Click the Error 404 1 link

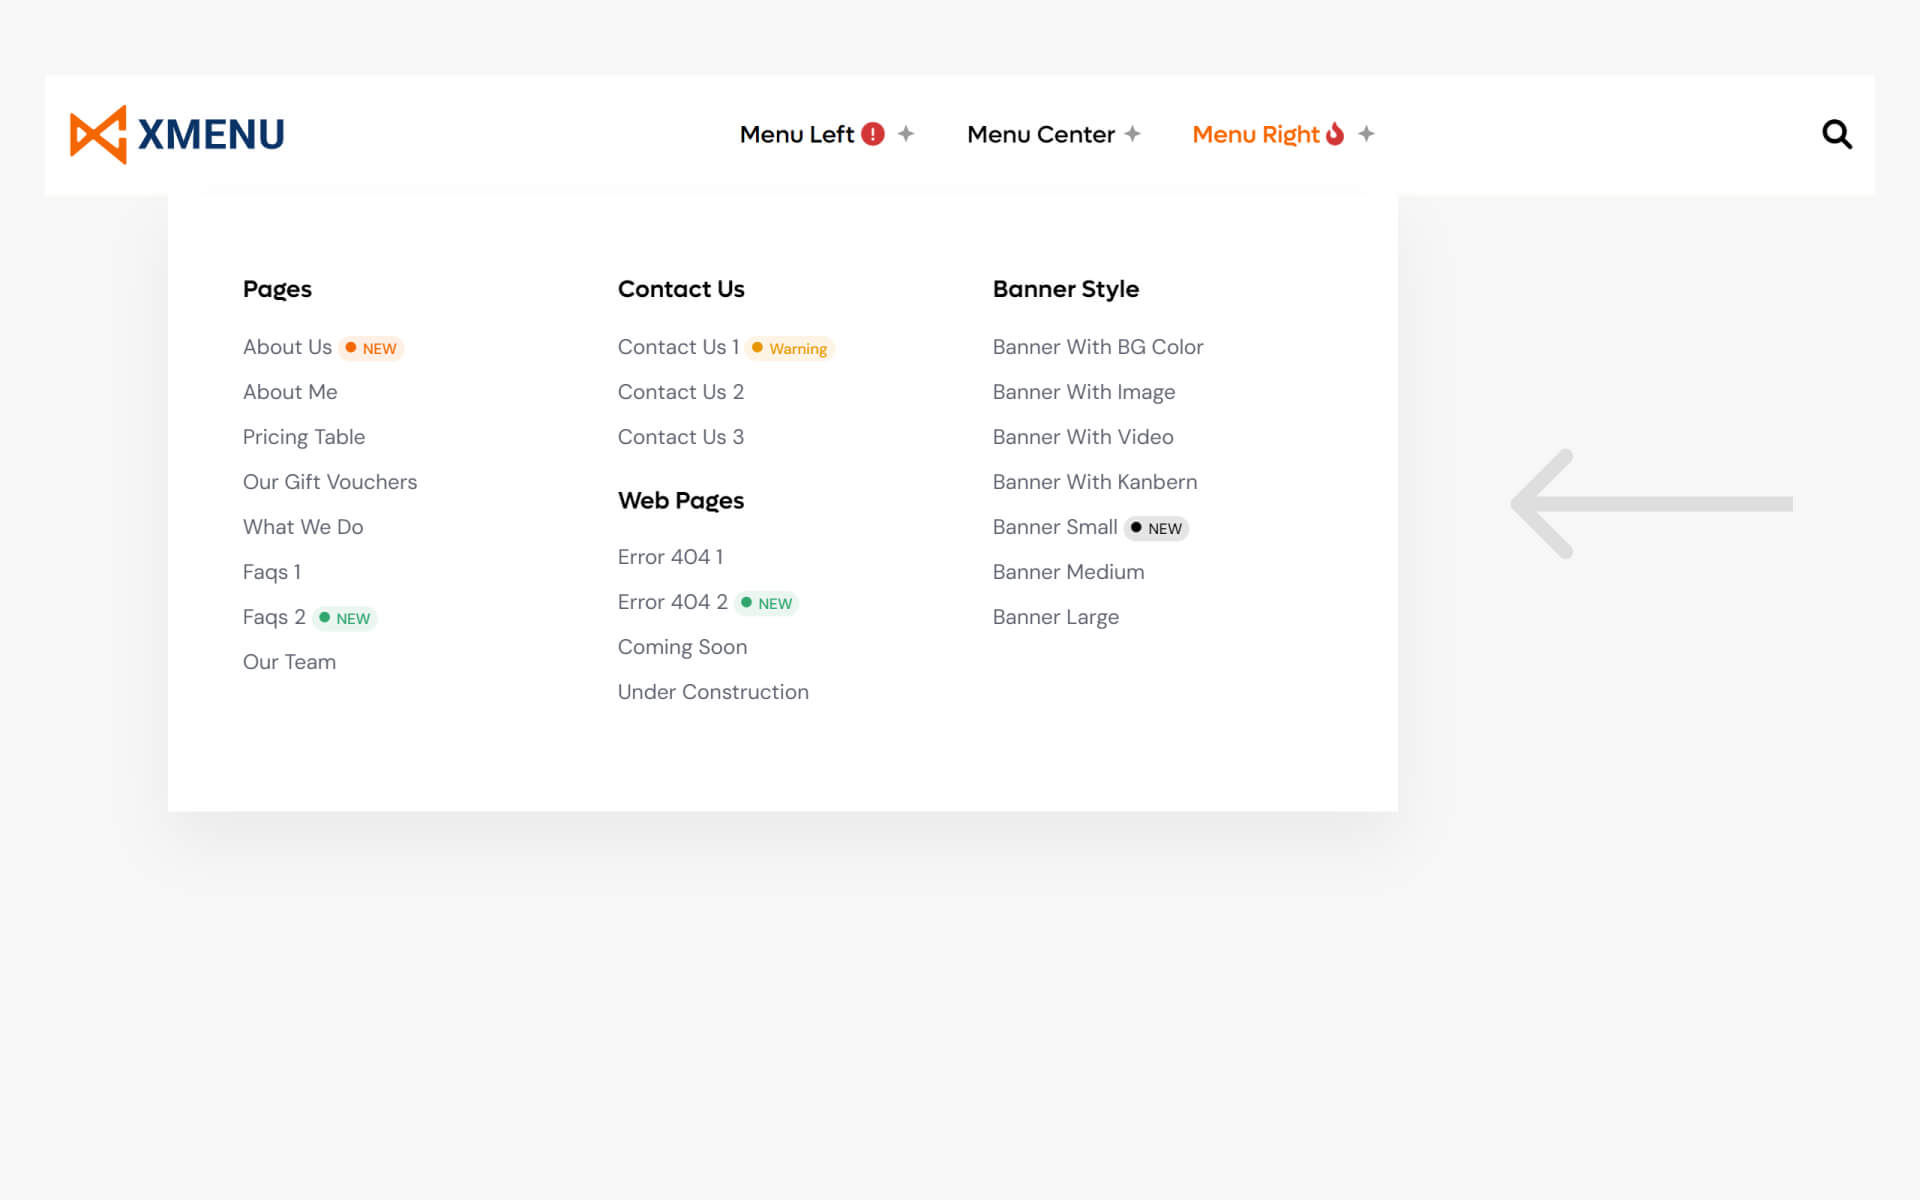pyautogui.click(x=670, y=557)
